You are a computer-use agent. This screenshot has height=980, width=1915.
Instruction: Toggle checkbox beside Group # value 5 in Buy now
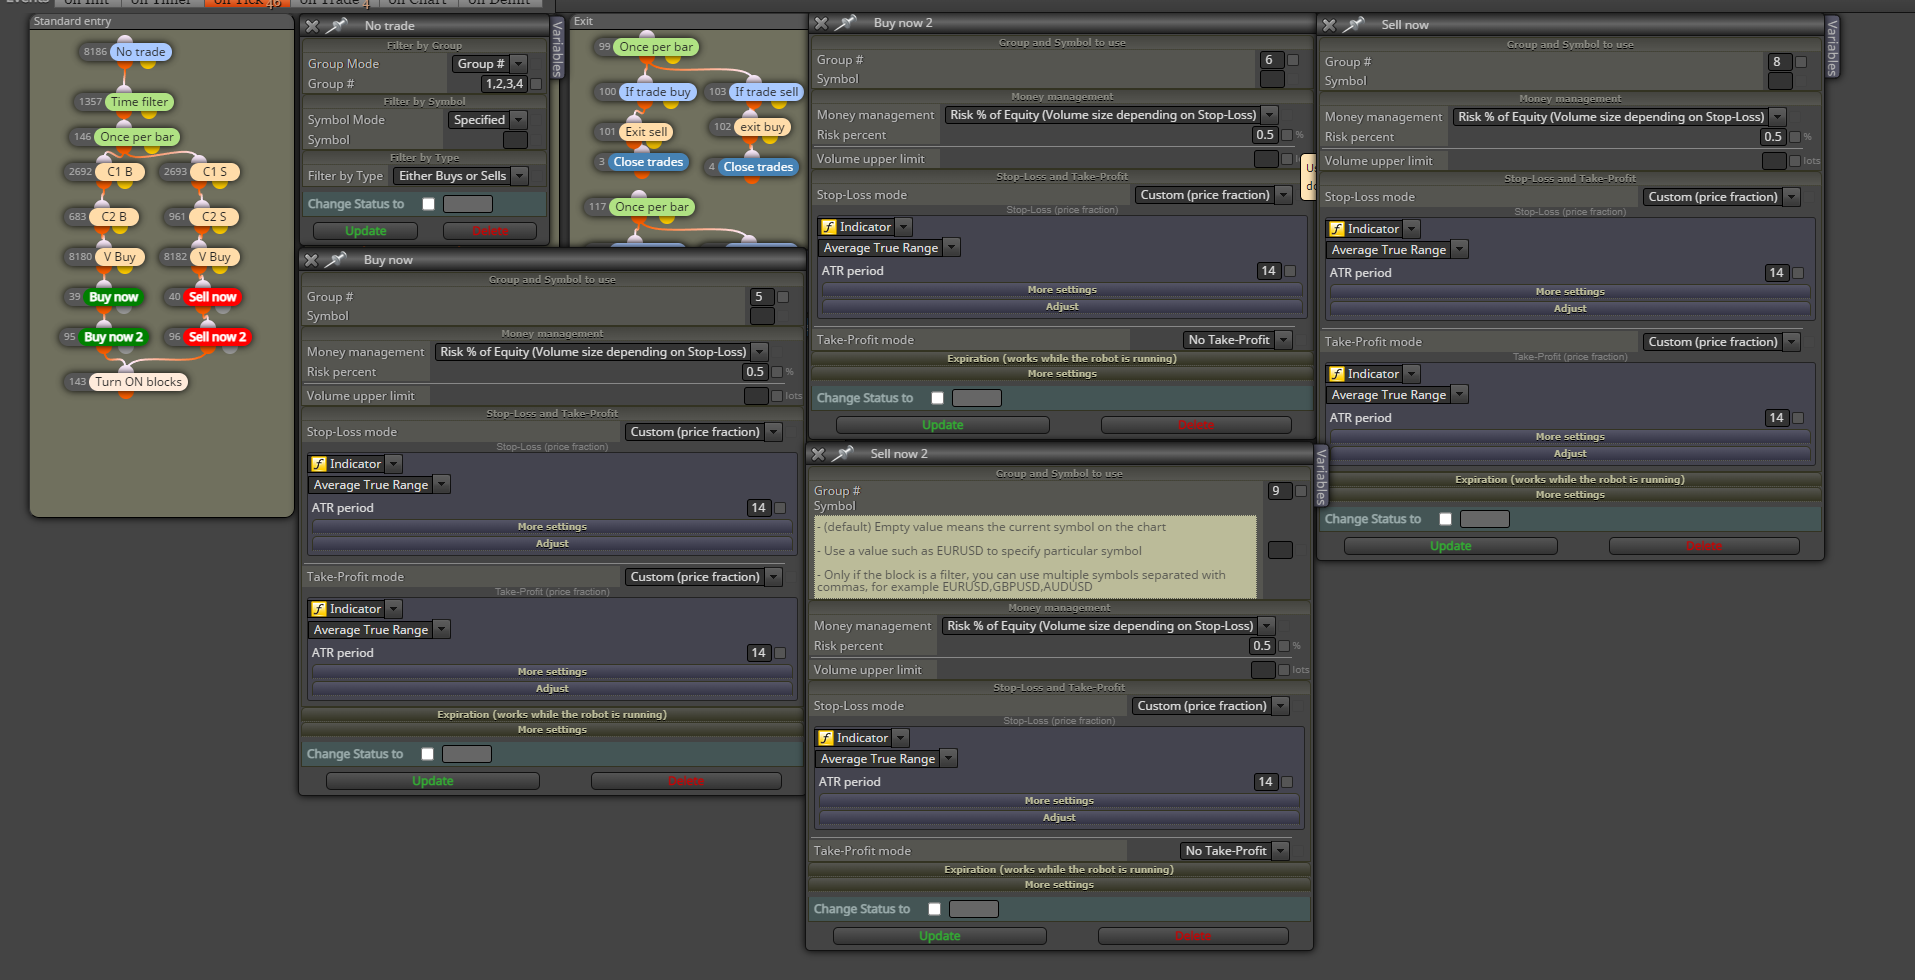(783, 297)
